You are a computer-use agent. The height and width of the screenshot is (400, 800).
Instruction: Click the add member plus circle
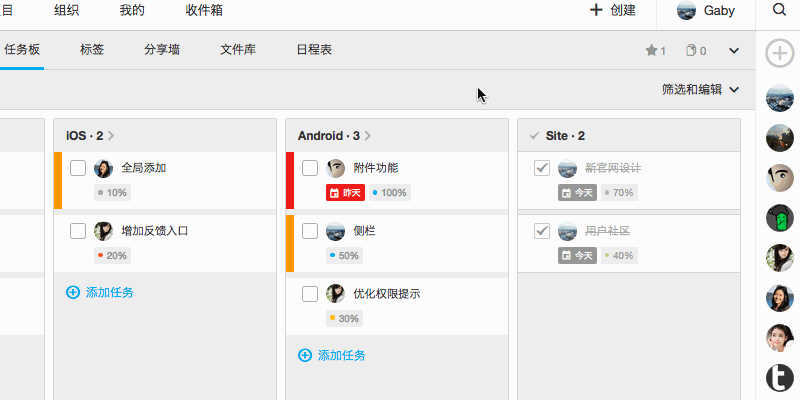click(780, 53)
